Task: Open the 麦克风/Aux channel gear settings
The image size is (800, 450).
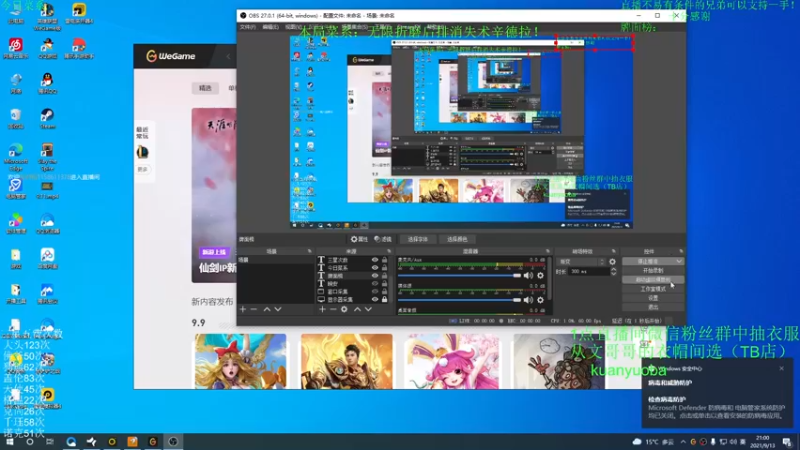Action: 540,276
